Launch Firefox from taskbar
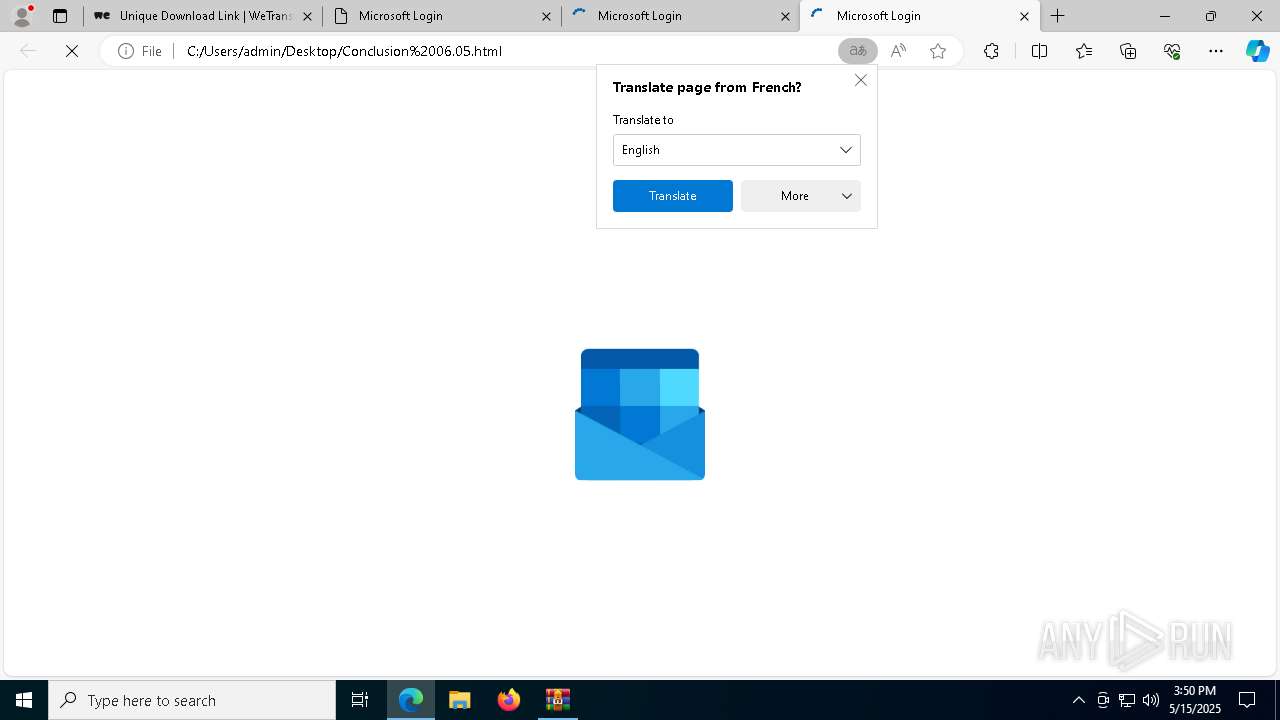Image resolution: width=1280 pixels, height=720 pixels. [509, 700]
